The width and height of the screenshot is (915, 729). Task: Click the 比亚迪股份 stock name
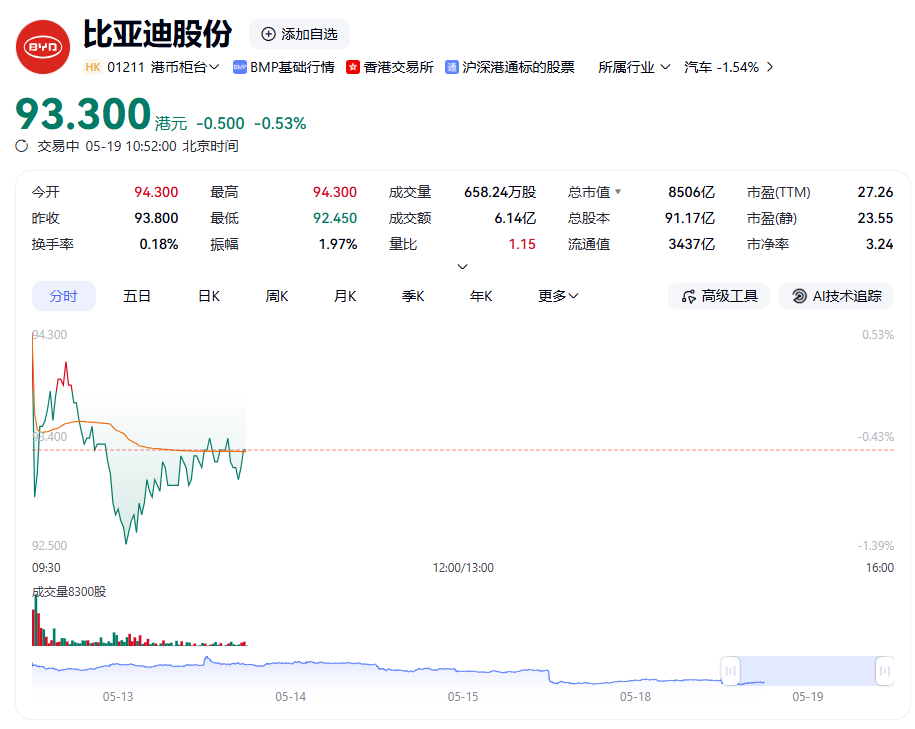[x=158, y=34]
